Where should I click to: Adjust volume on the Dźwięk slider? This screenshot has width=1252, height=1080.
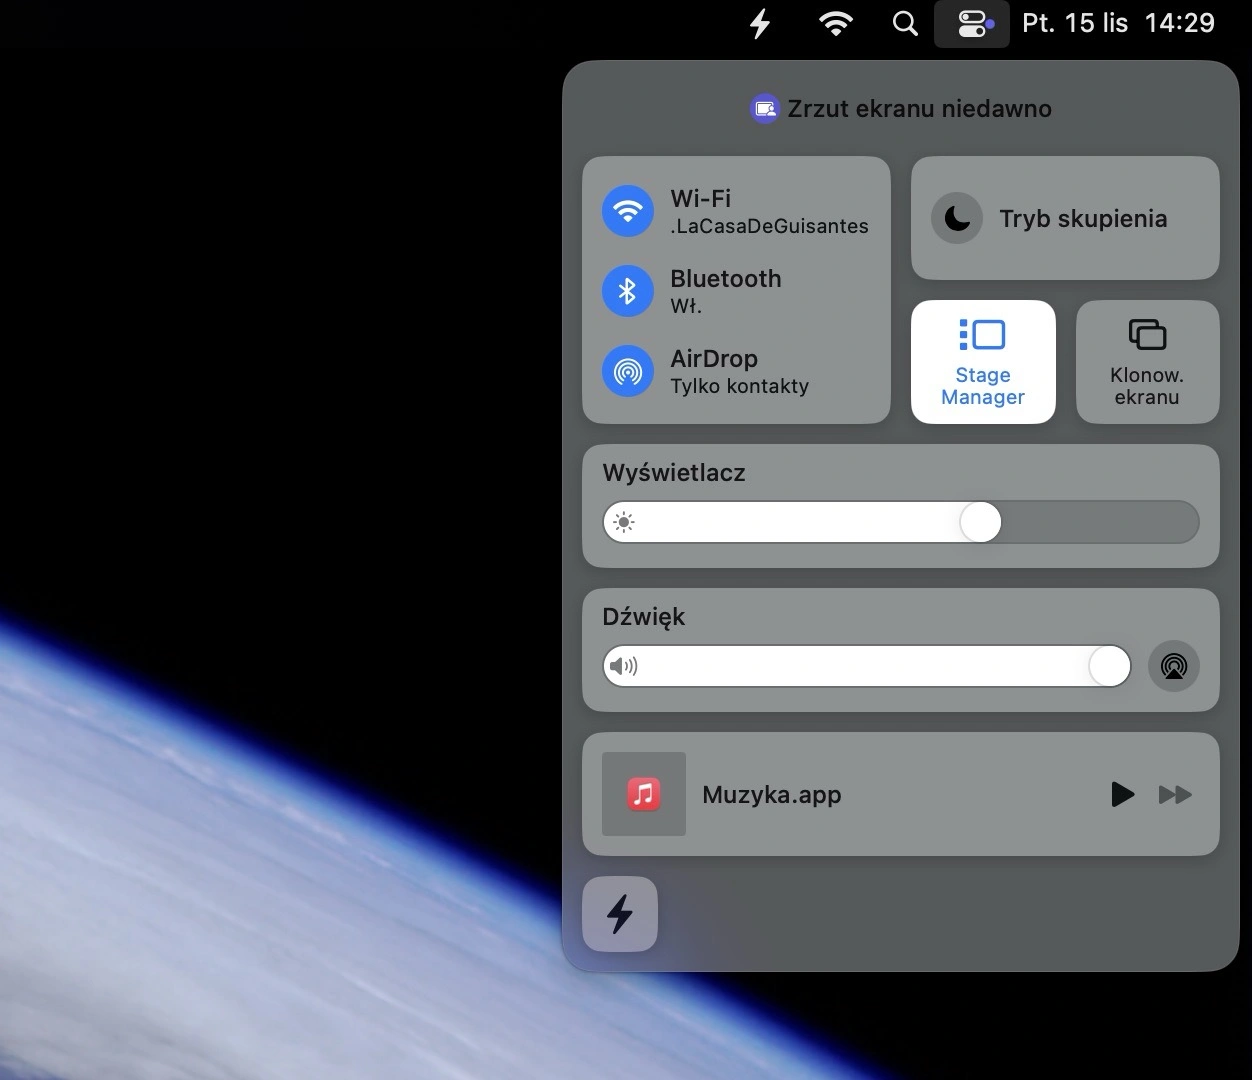pyautogui.click(x=867, y=666)
